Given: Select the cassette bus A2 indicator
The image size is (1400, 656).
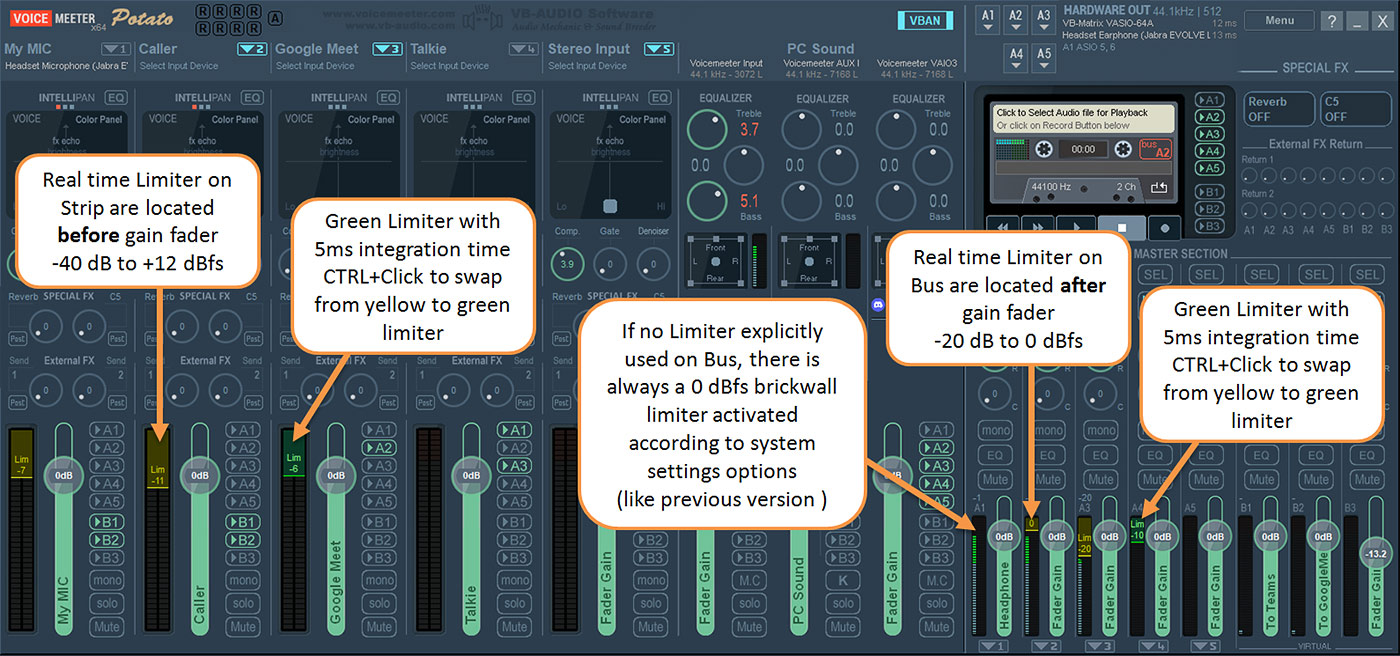Looking at the screenshot, I should pyautogui.click(x=1156, y=149).
